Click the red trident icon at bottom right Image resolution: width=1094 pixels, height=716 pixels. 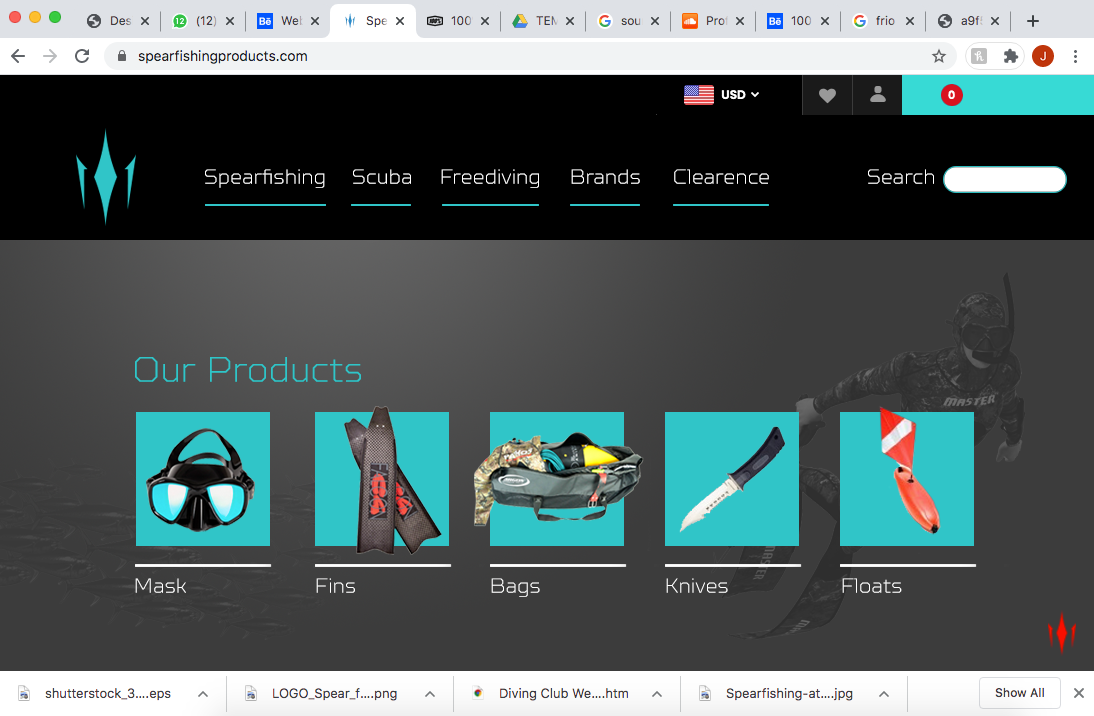tap(1061, 631)
